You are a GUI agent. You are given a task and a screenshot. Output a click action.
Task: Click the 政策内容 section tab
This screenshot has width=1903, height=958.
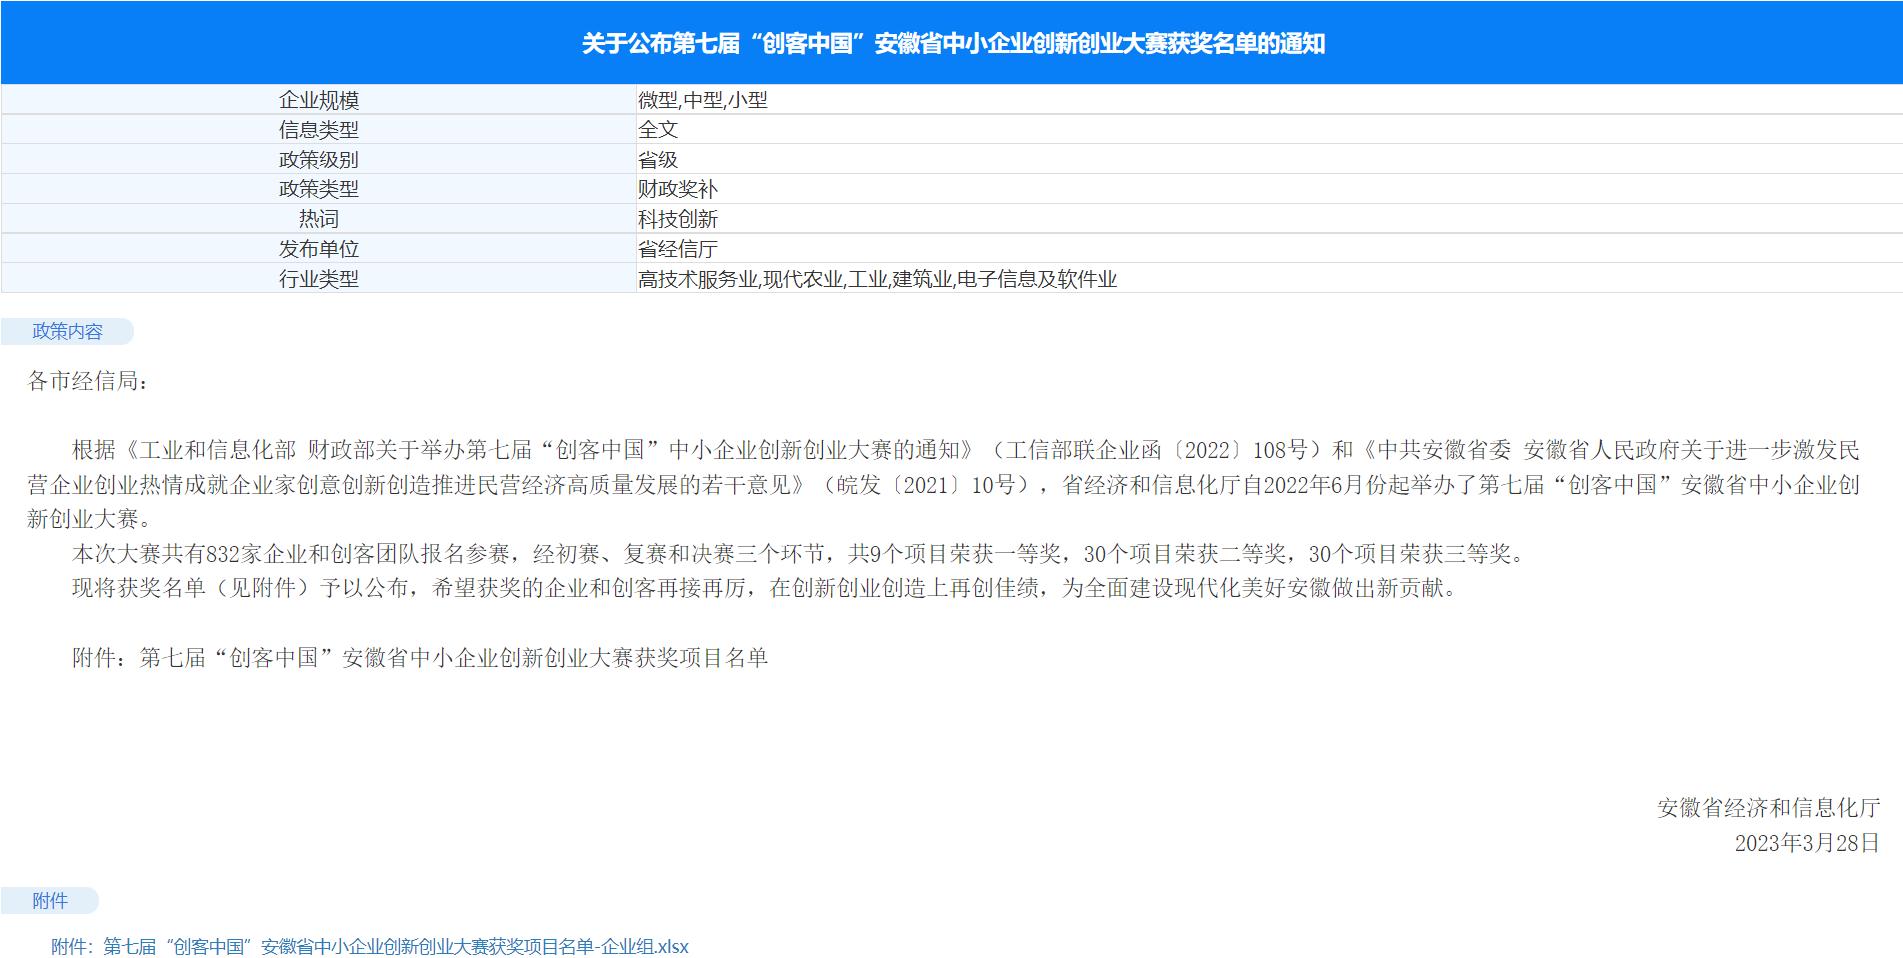tap(67, 331)
